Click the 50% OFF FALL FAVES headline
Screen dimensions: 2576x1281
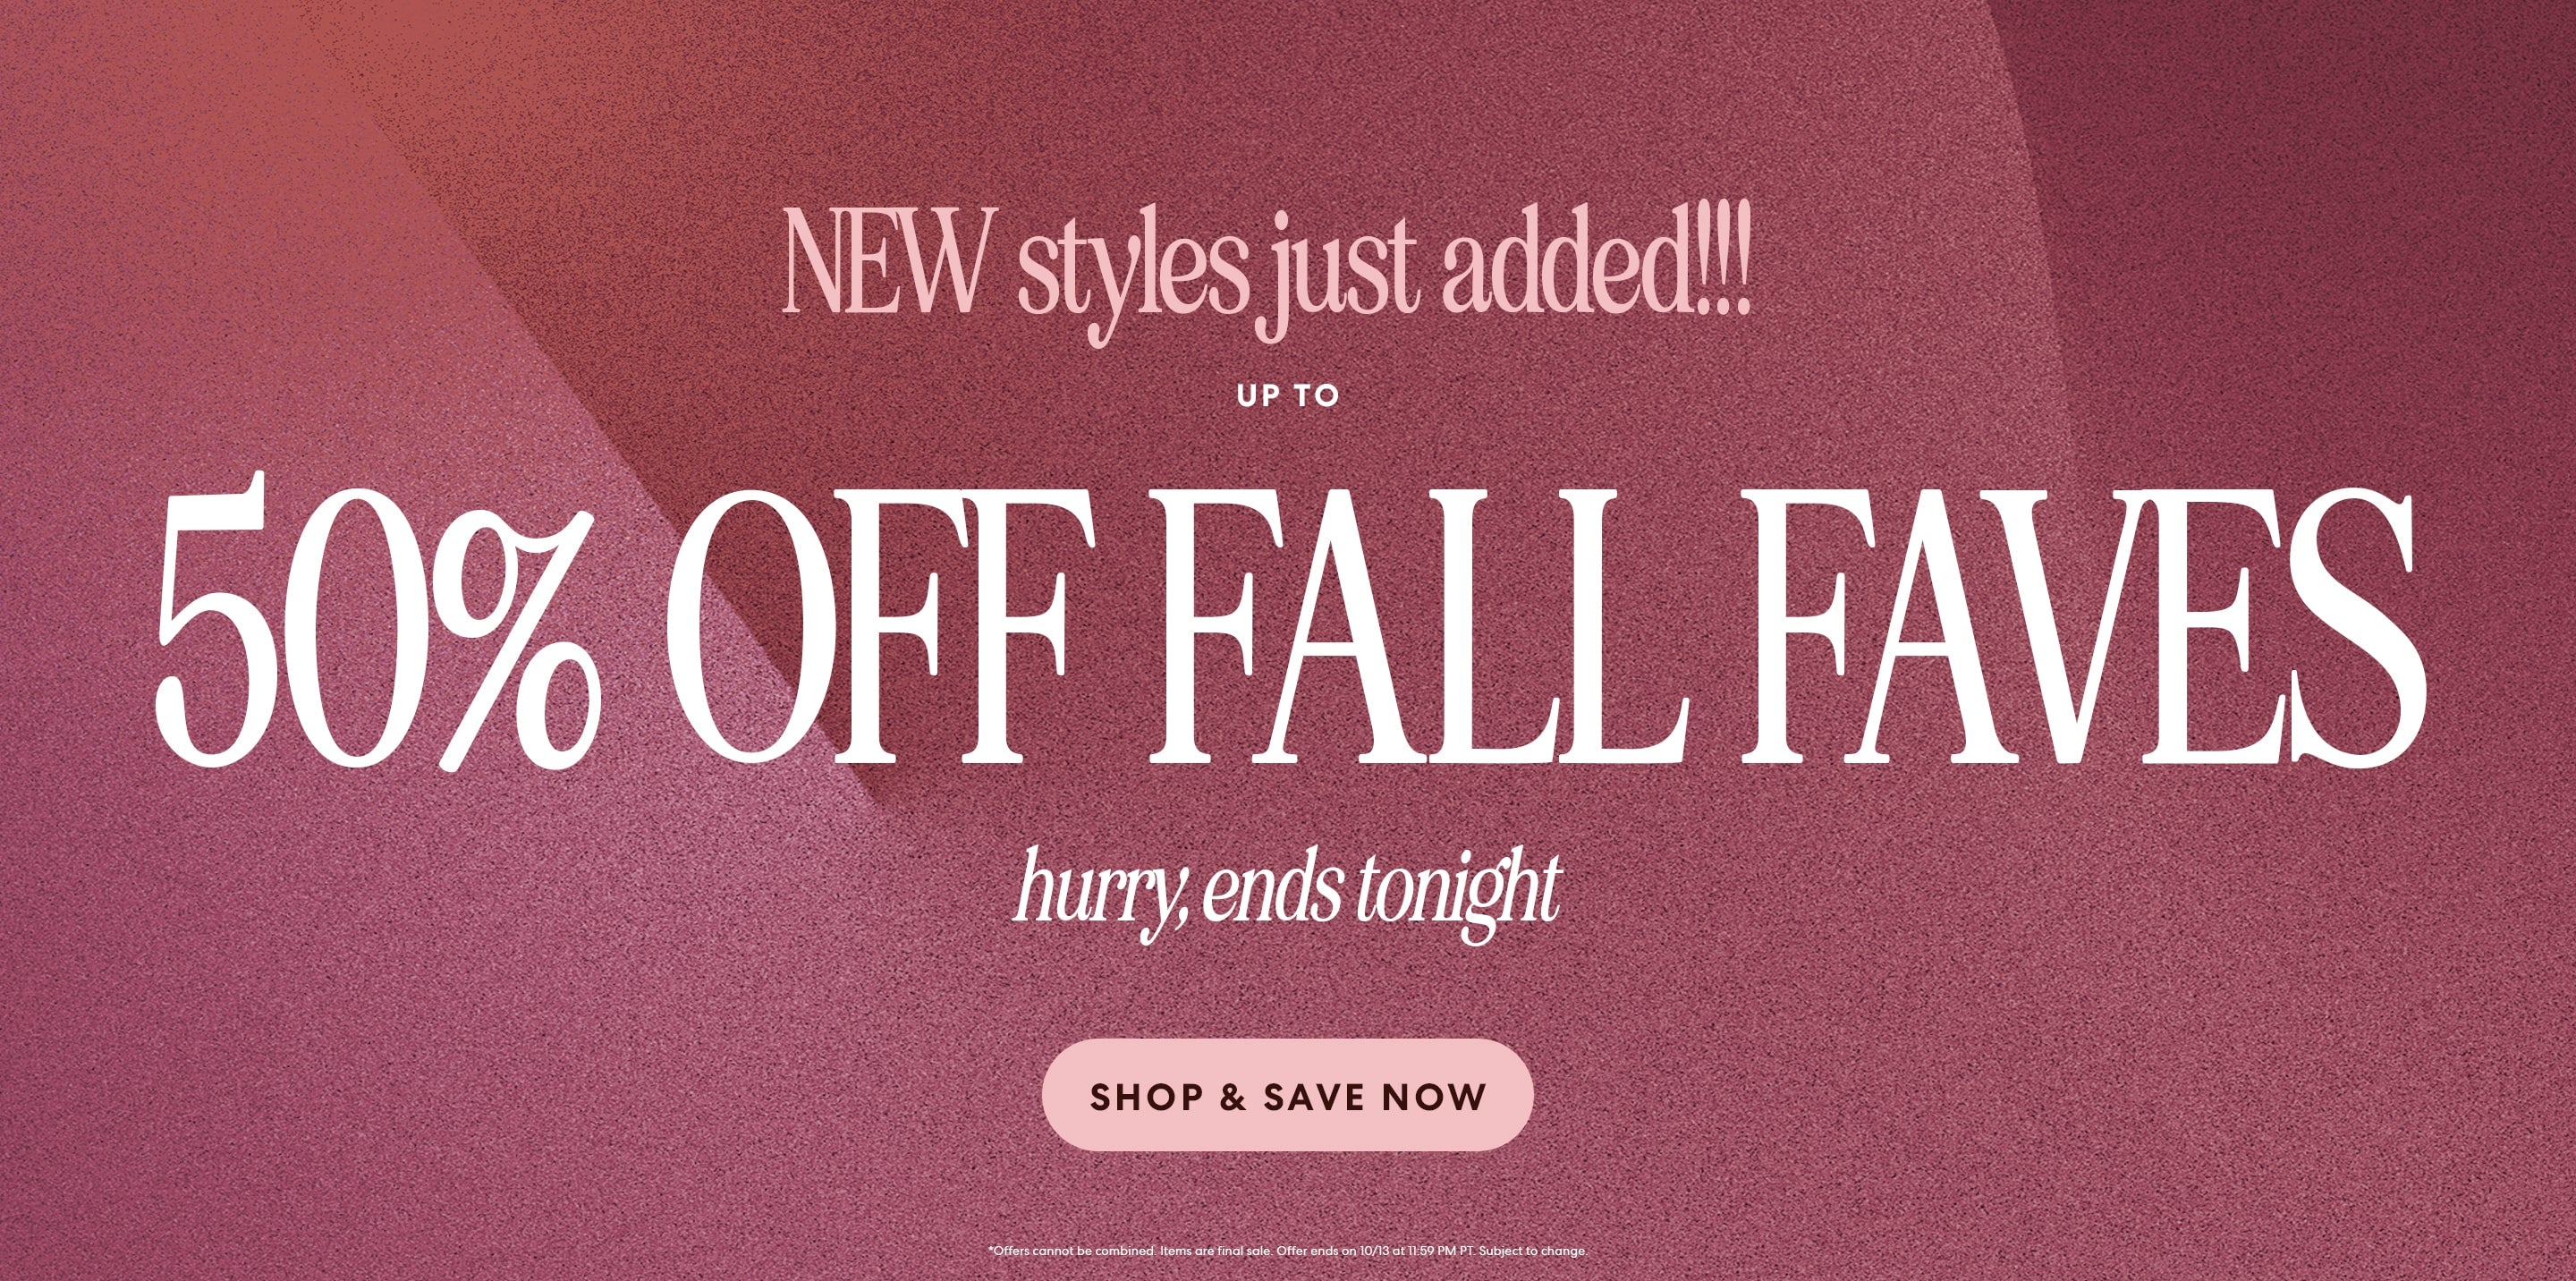(x=1290, y=629)
